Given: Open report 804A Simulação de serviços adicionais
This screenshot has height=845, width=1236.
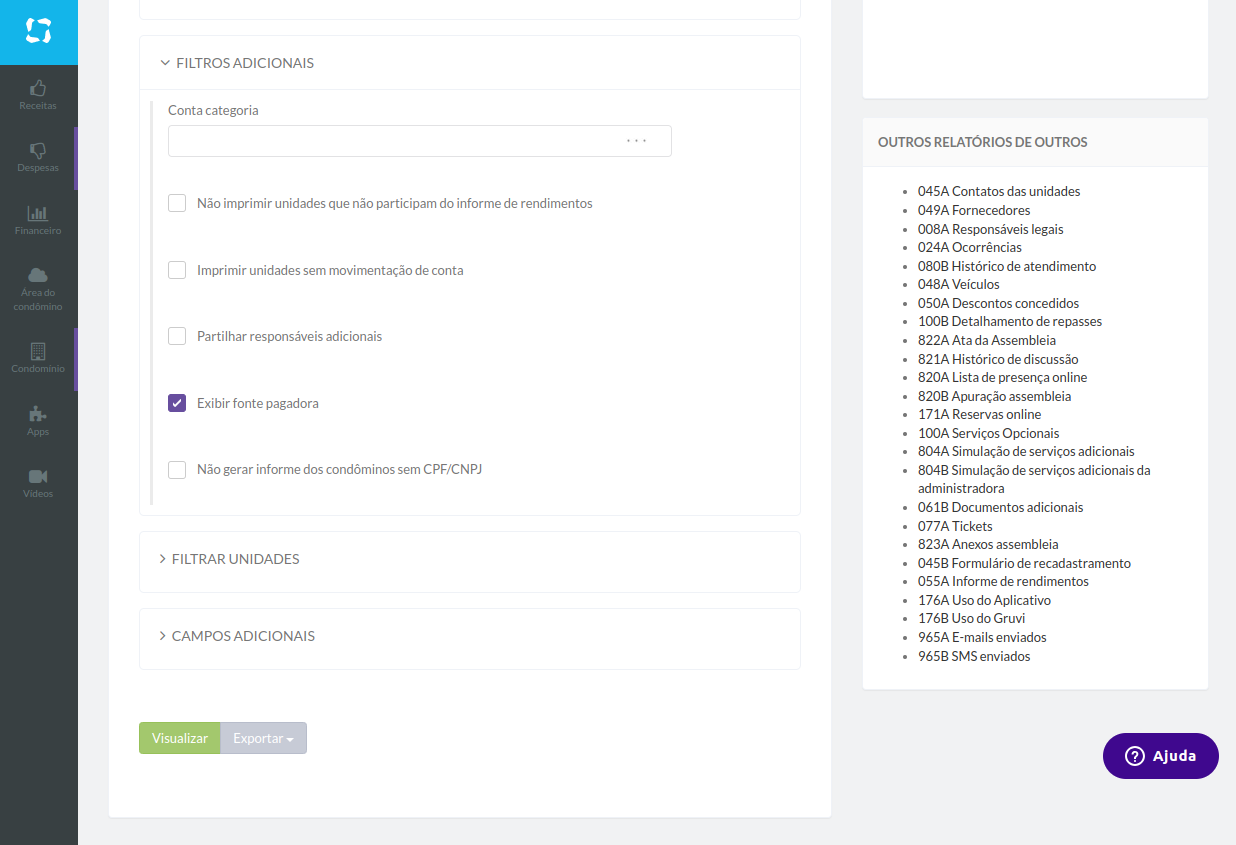Looking at the screenshot, I should 1026,451.
